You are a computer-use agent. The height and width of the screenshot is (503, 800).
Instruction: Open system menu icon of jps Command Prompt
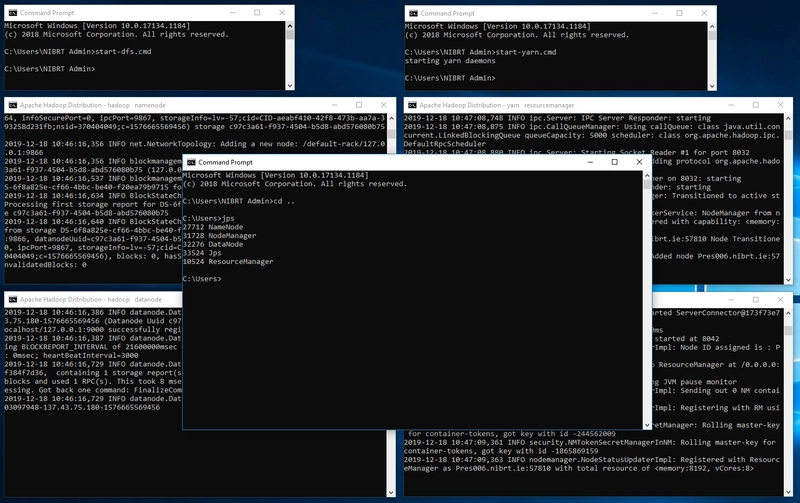point(191,162)
